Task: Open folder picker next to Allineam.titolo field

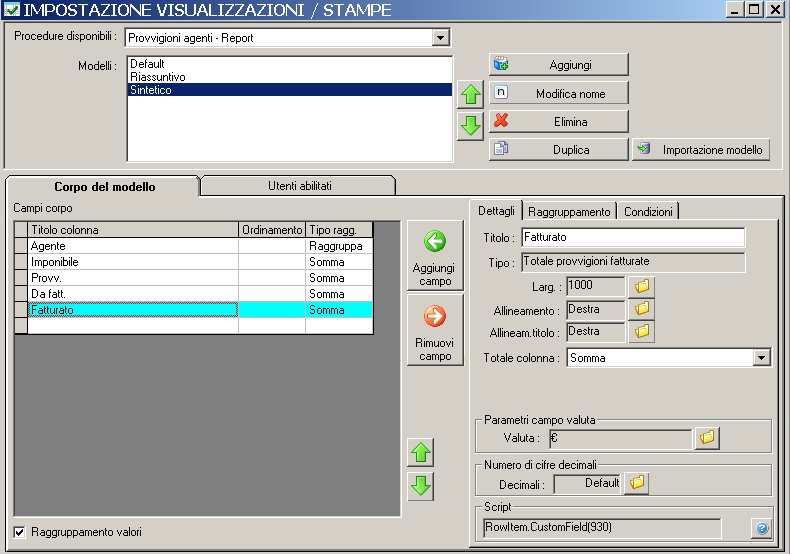Action: (x=642, y=331)
